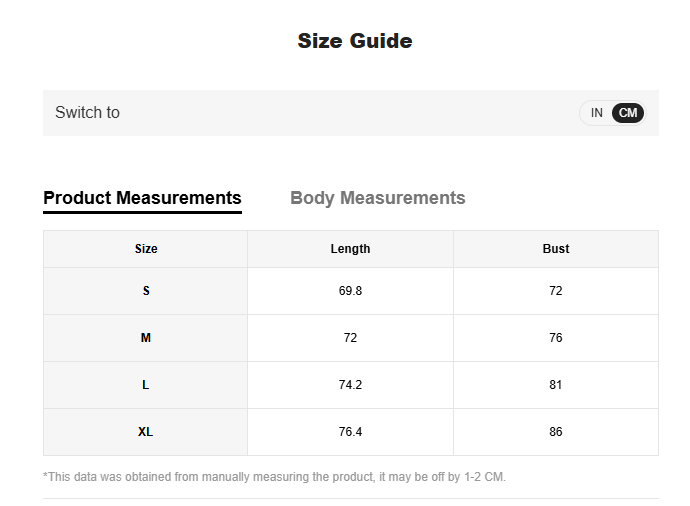Select the L size row label
The height and width of the screenshot is (506, 690).
tap(146, 385)
